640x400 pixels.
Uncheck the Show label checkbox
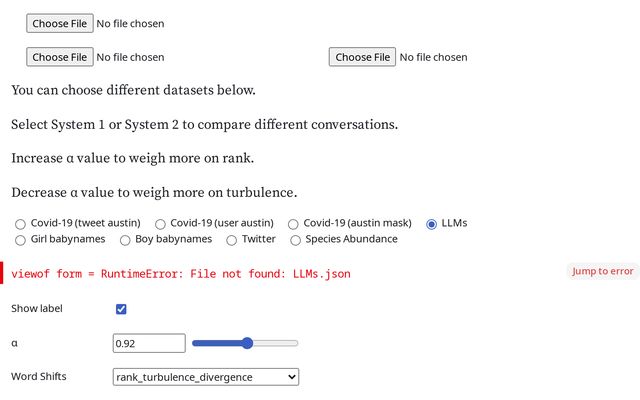pyautogui.click(x=121, y=309)
